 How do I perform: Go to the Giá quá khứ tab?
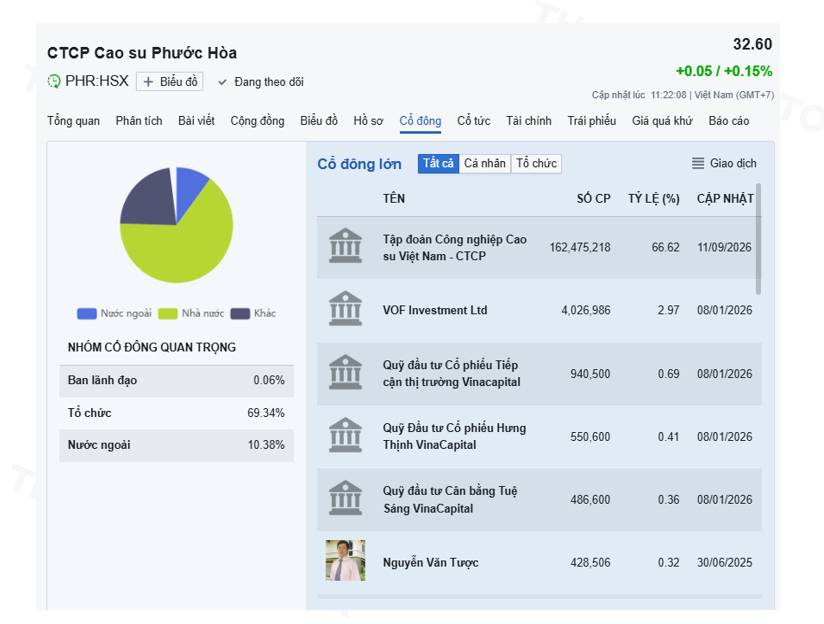(x=662, y=121)
